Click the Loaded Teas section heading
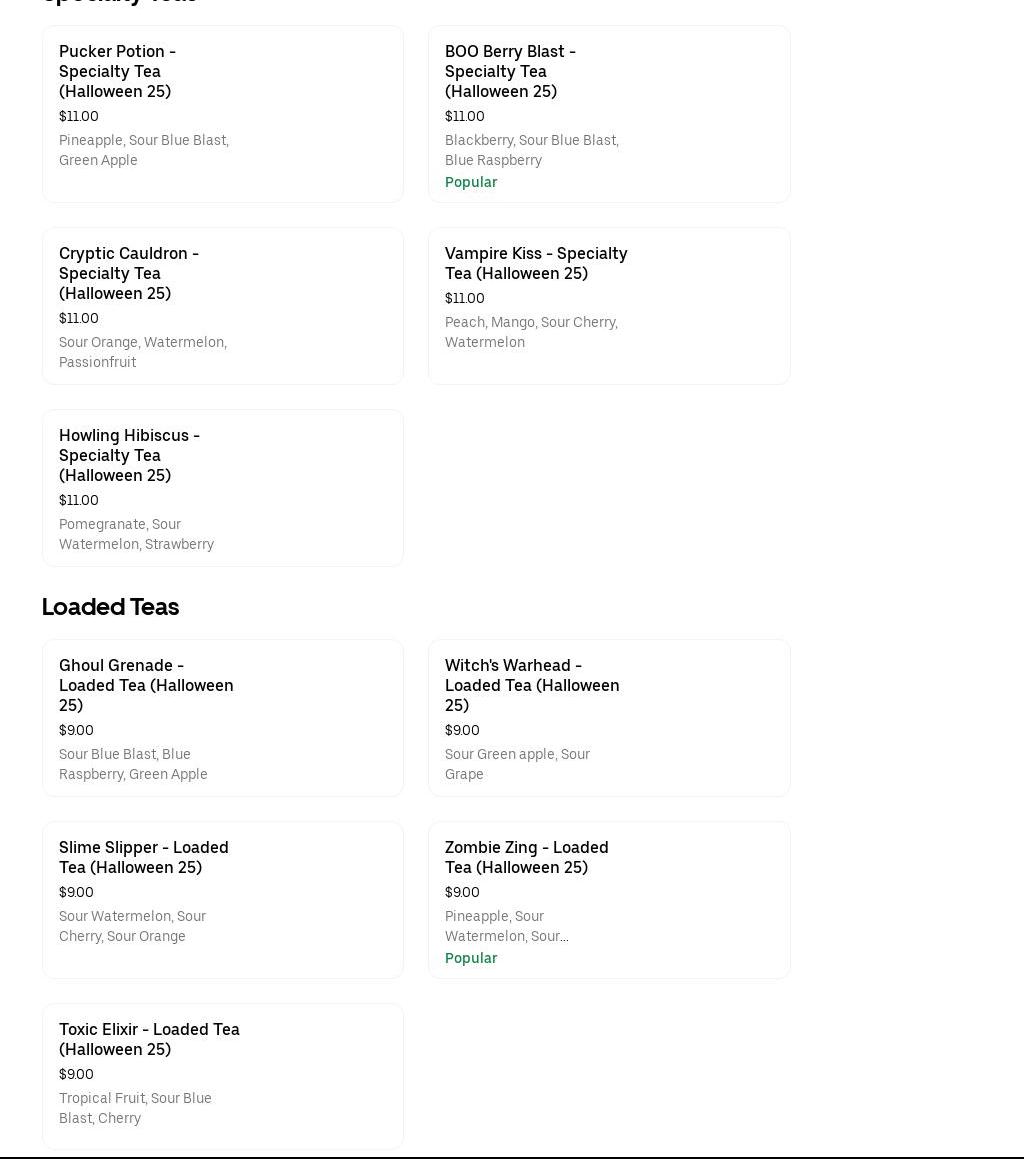This screenshot has height=1159, width=1024. point(110,607)
